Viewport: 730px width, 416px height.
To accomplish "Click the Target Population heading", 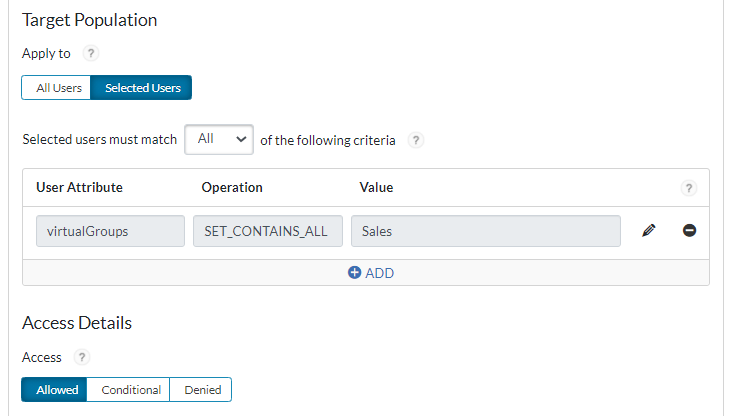I will point(89,19).
